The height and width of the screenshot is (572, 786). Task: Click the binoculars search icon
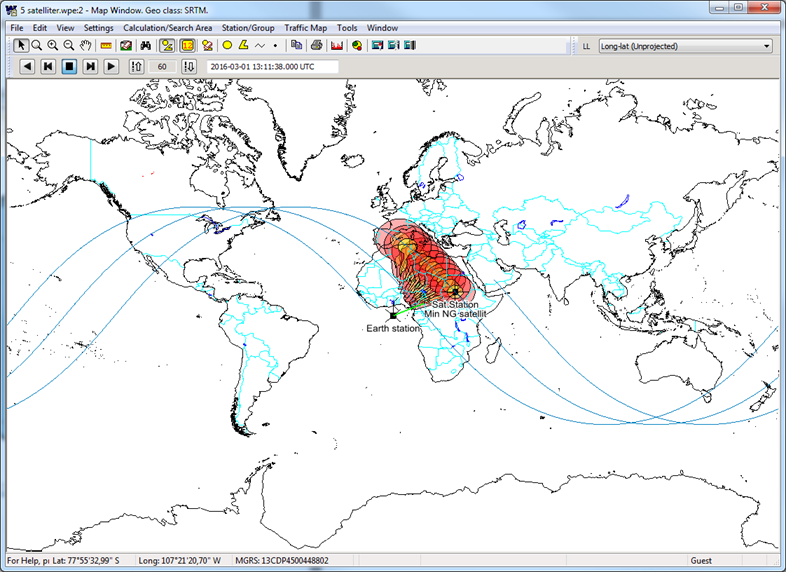tap(146, 46)
